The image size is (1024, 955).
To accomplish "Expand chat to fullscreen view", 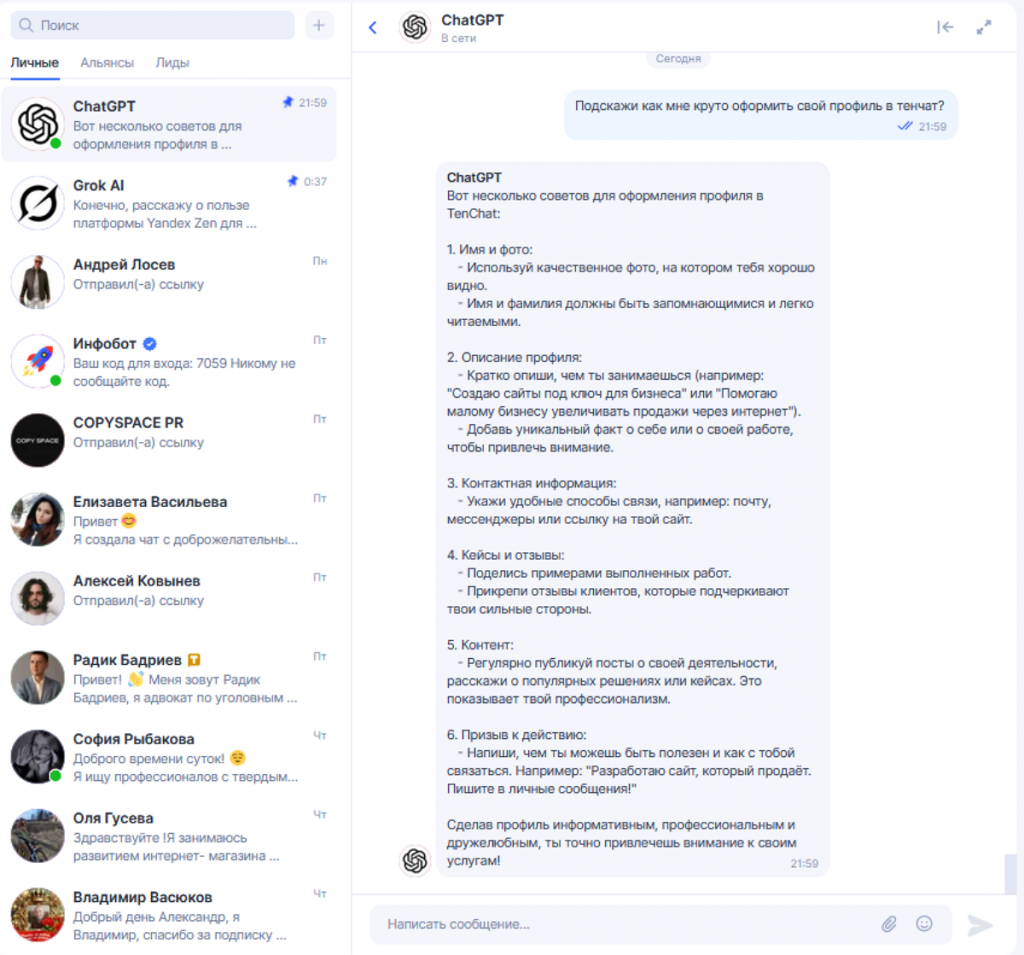I will 984,27.
